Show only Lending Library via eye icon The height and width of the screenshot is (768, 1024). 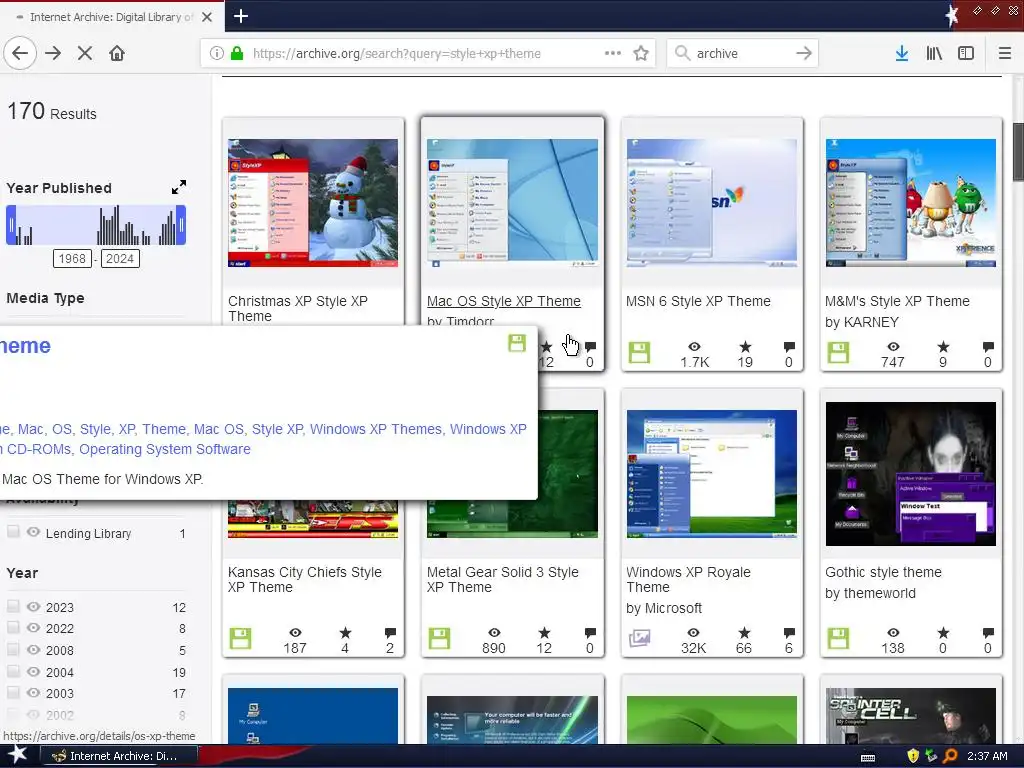coord(33,532)
